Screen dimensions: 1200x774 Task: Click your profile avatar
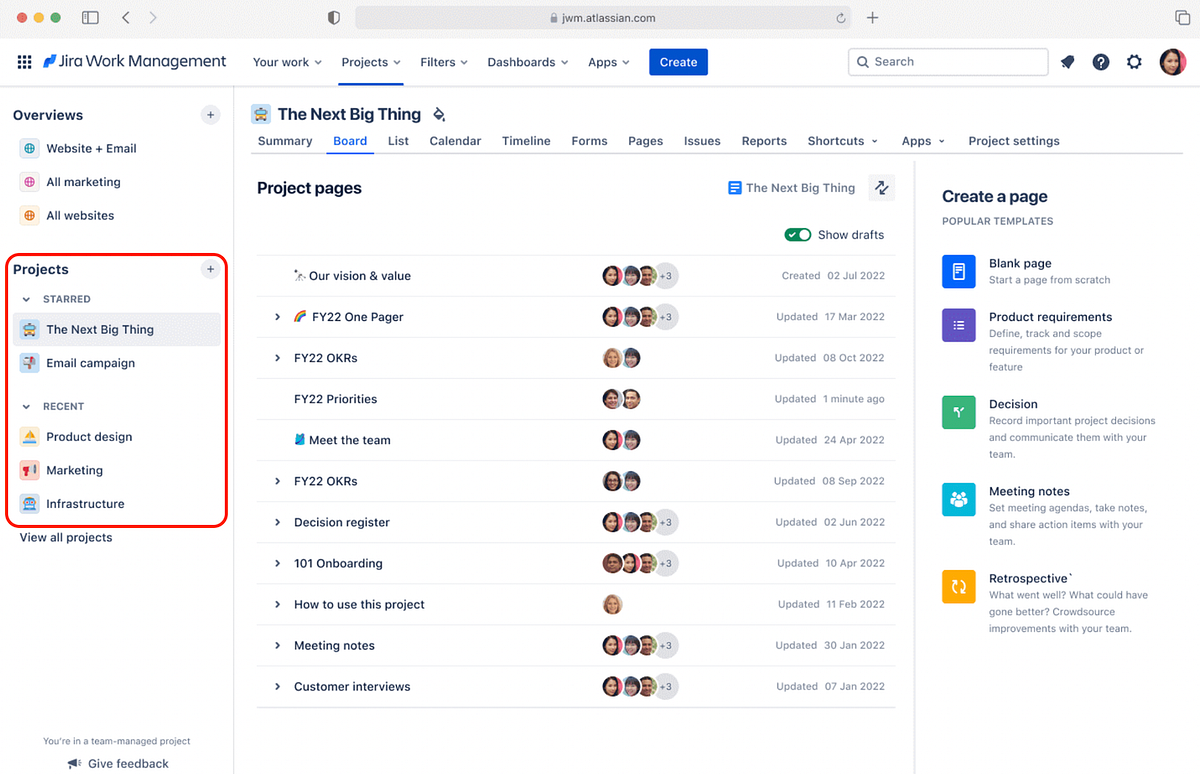click(1172, 61)
